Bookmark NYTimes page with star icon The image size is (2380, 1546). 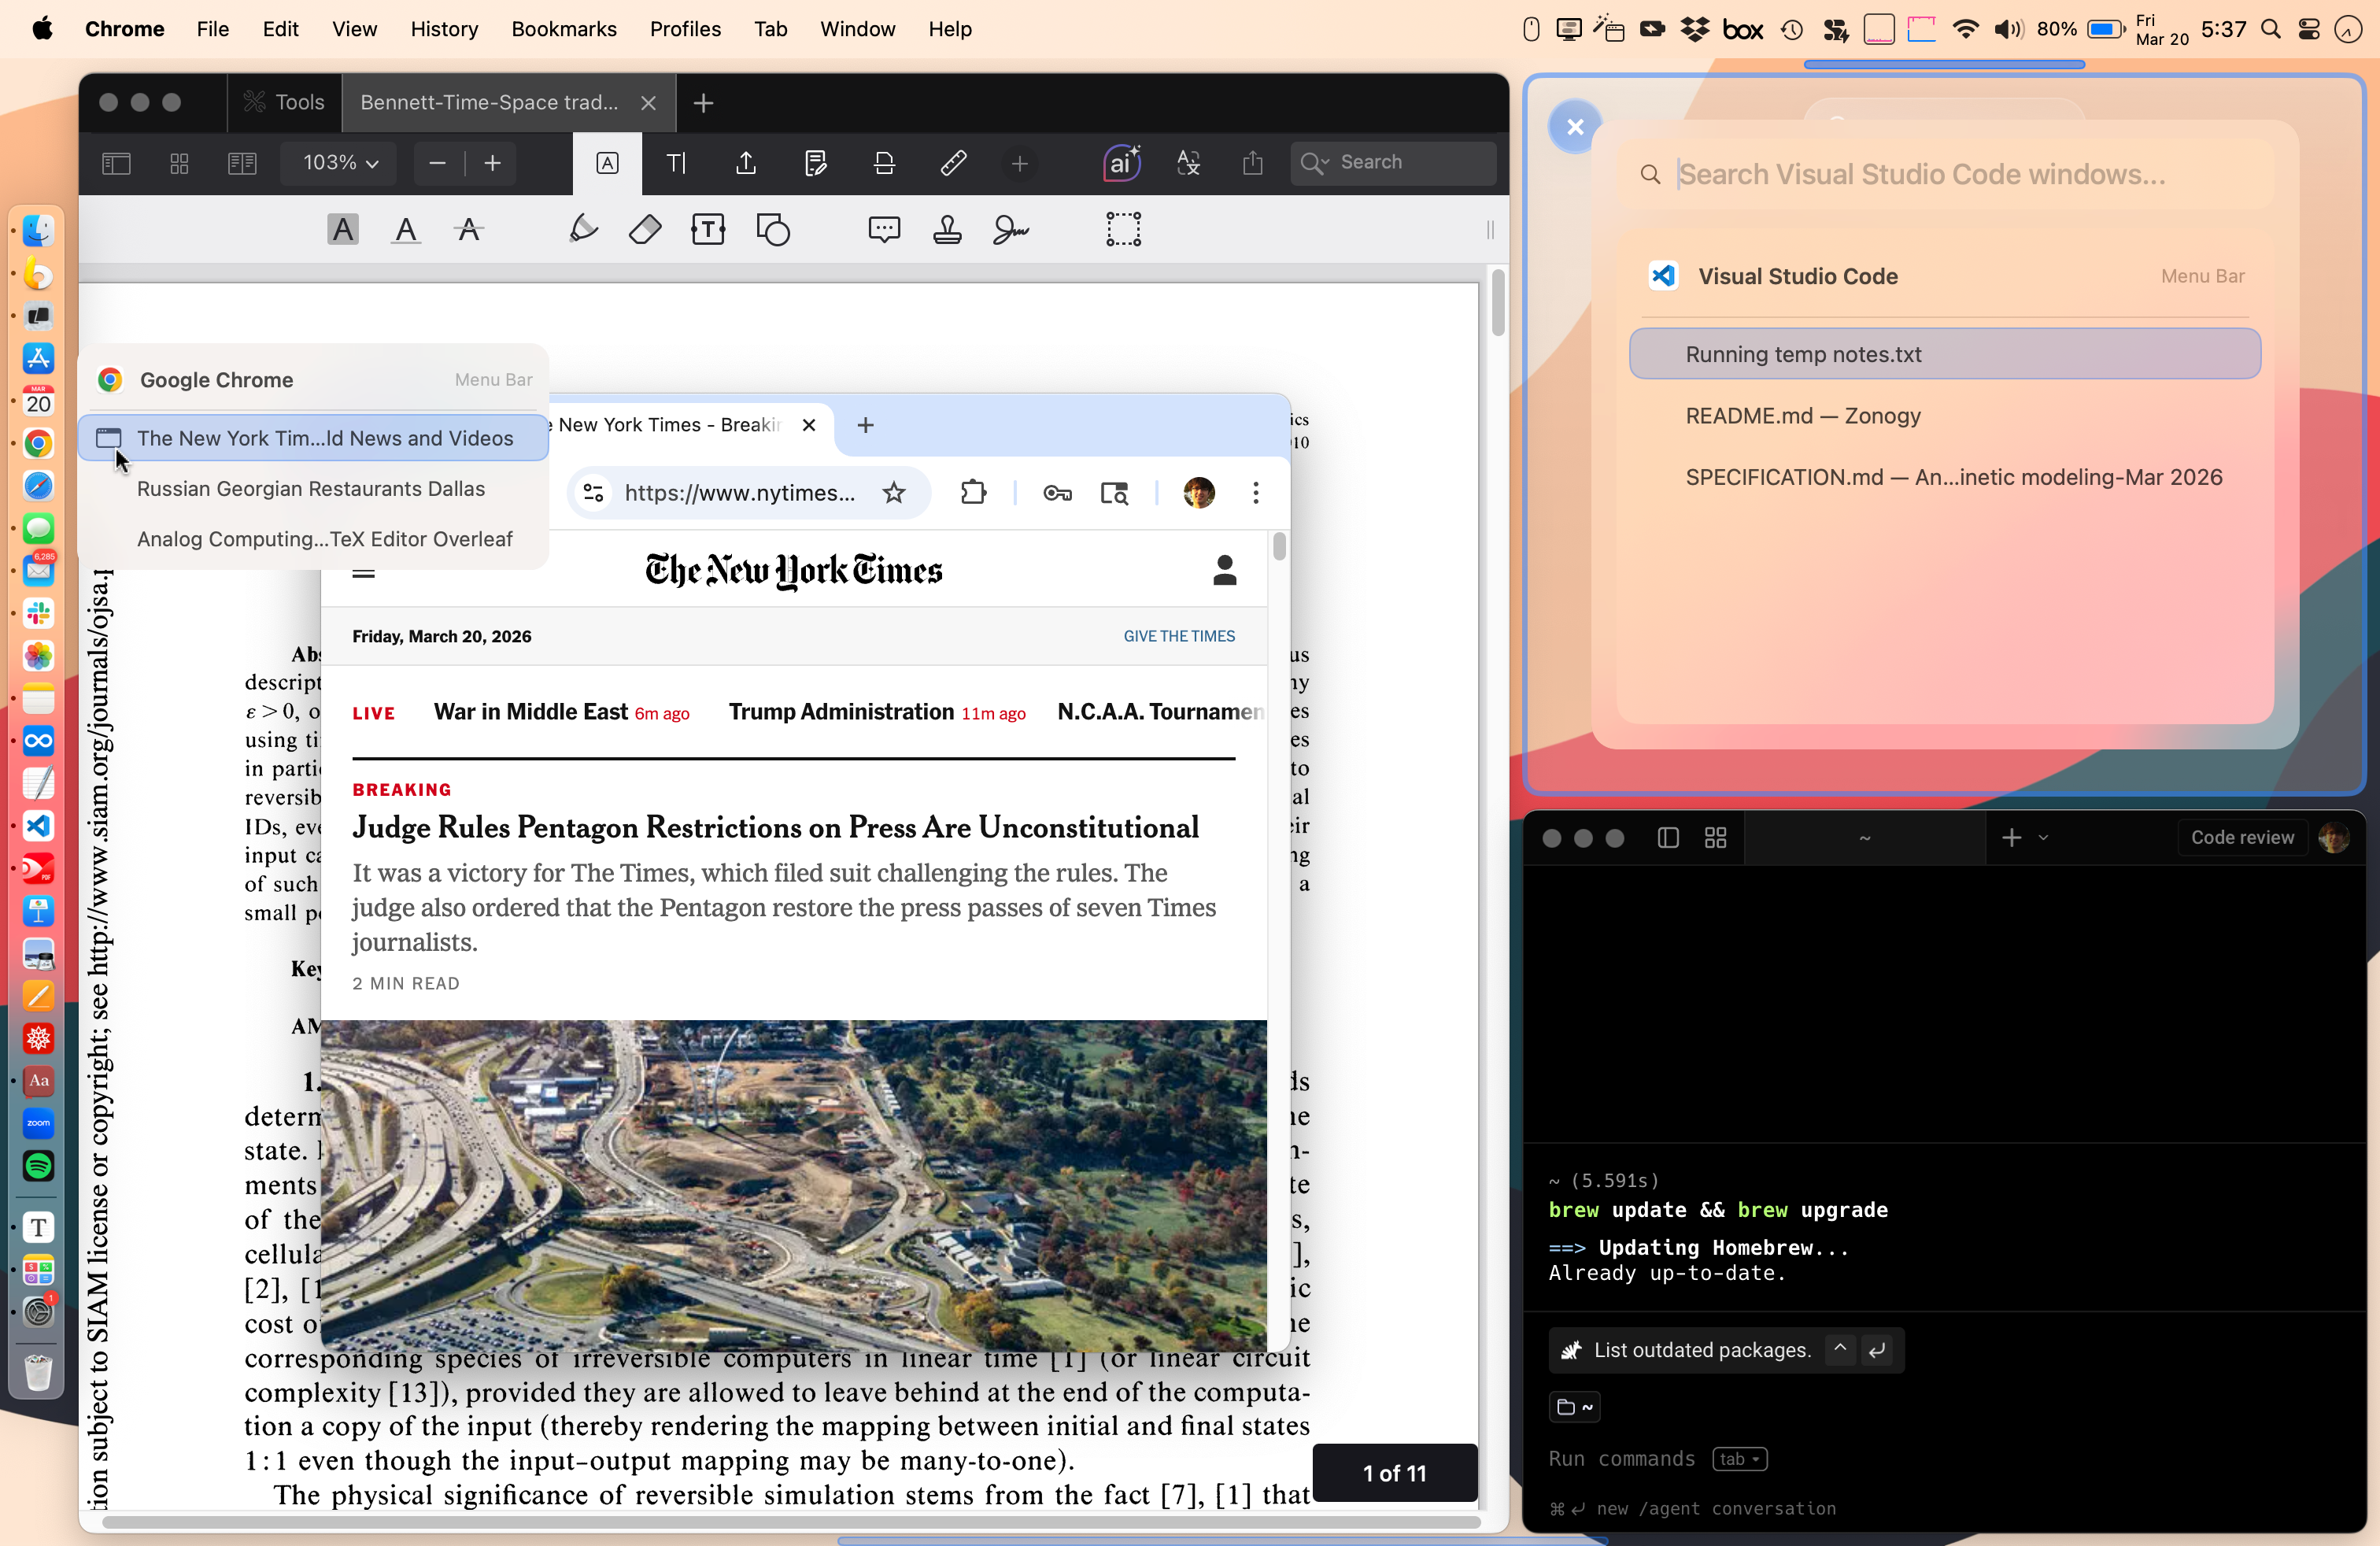tap(894, 492)
